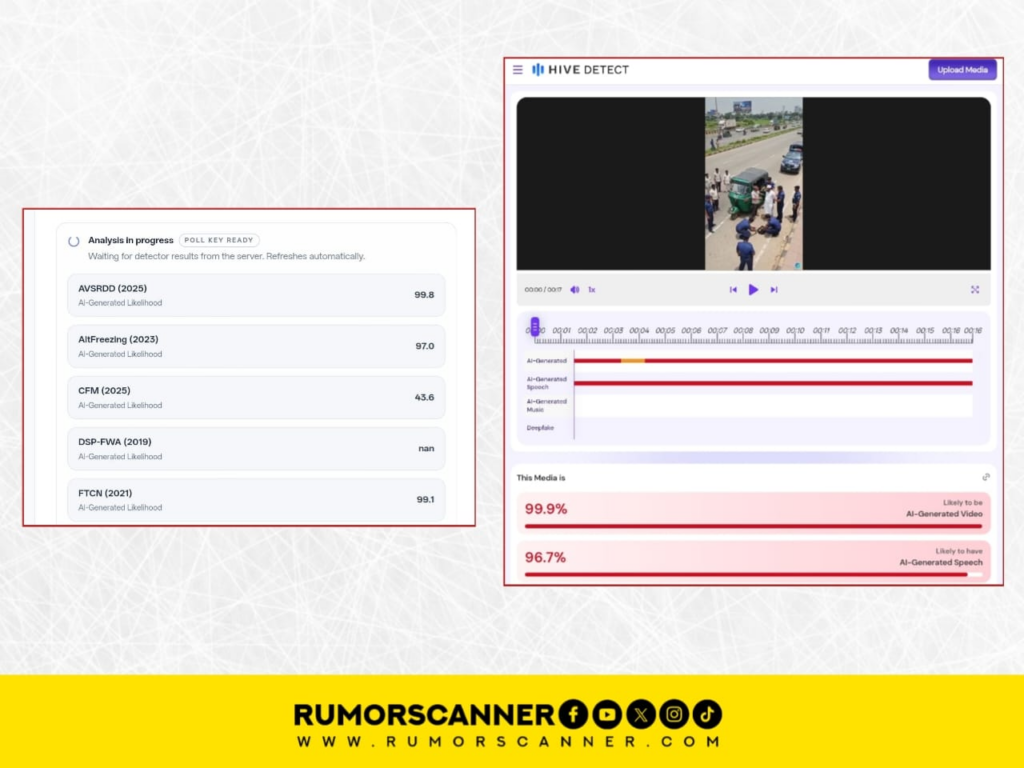Open the Rumor Scanner Facebook icon
Viewport: 1024px width, 768px height.
coord(573,714)
